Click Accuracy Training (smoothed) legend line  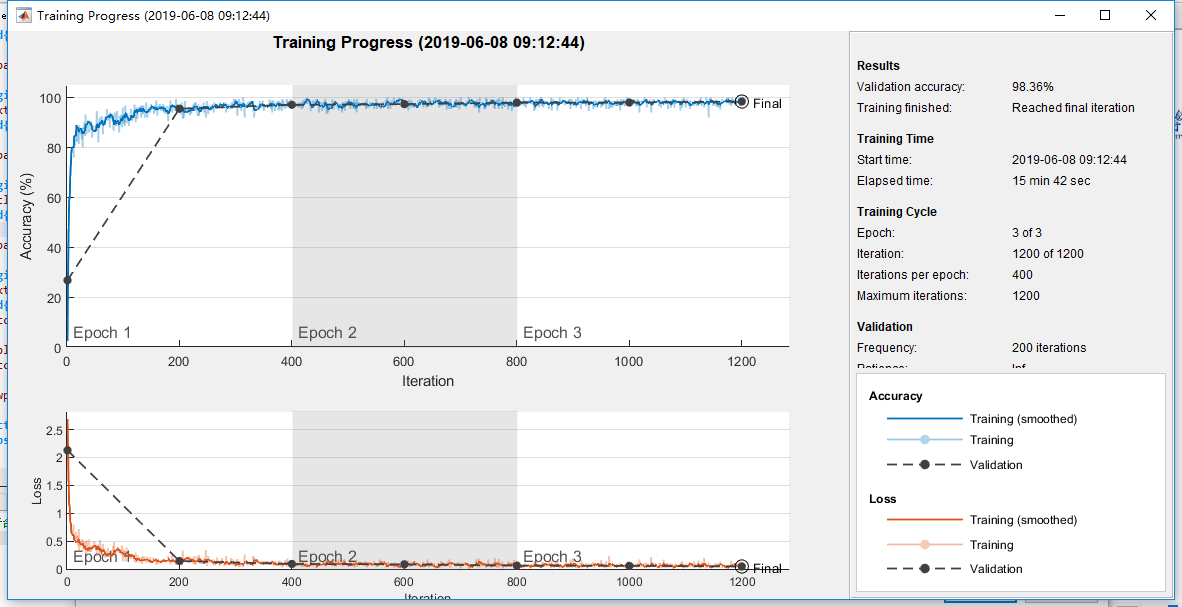point(925,418)
